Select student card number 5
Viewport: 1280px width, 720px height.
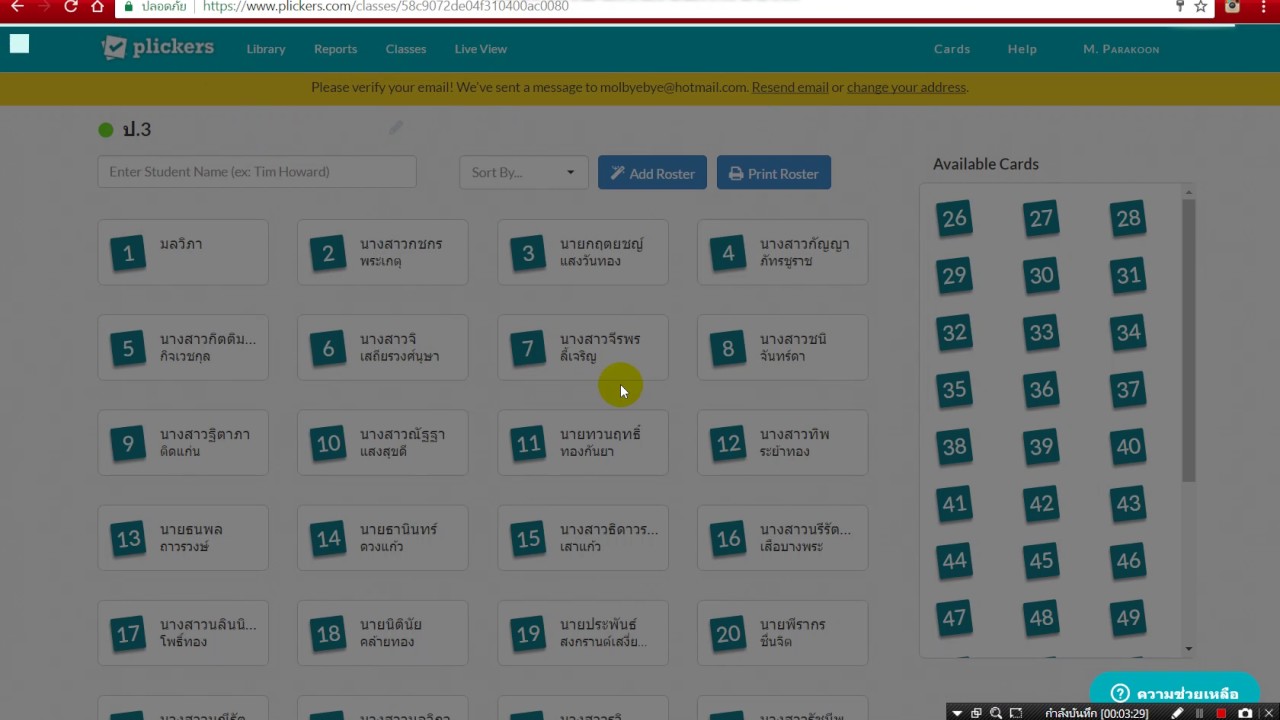[x=183, y=347]
